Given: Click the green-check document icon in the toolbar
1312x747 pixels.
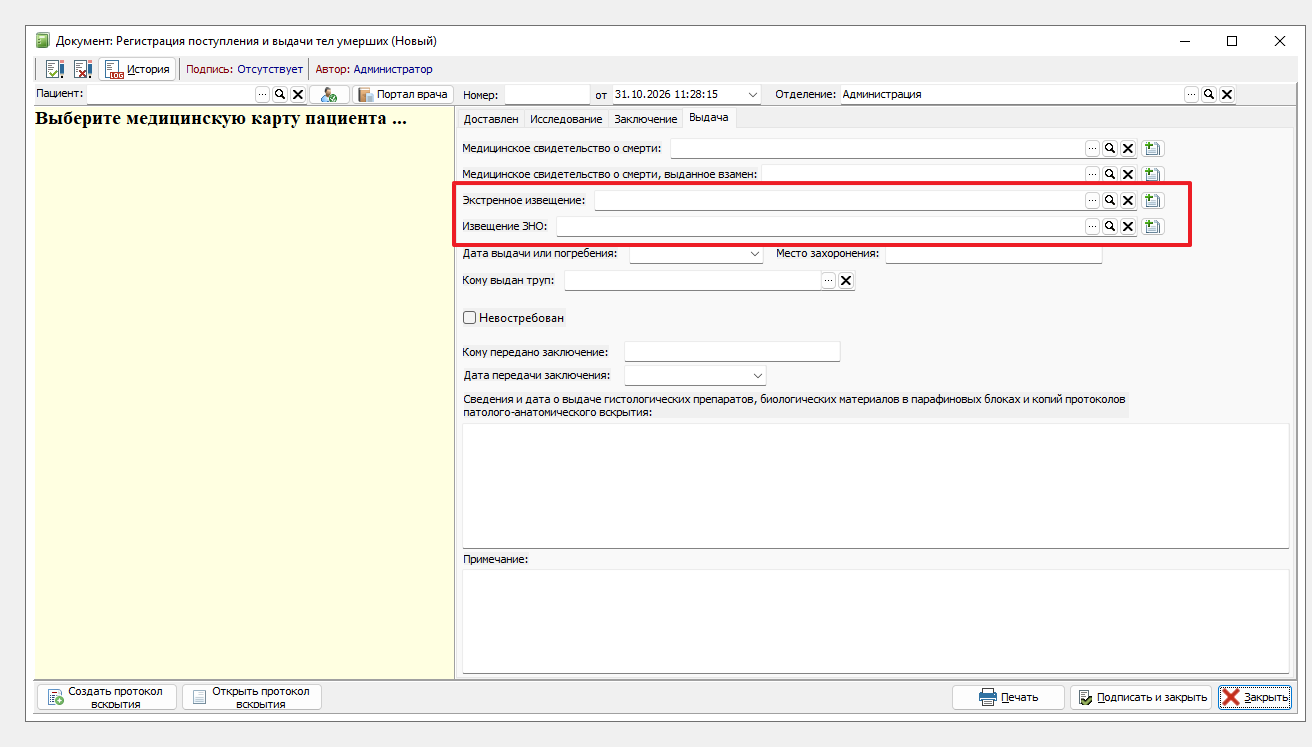Looking at the screenshot, I should pos(53,69).
